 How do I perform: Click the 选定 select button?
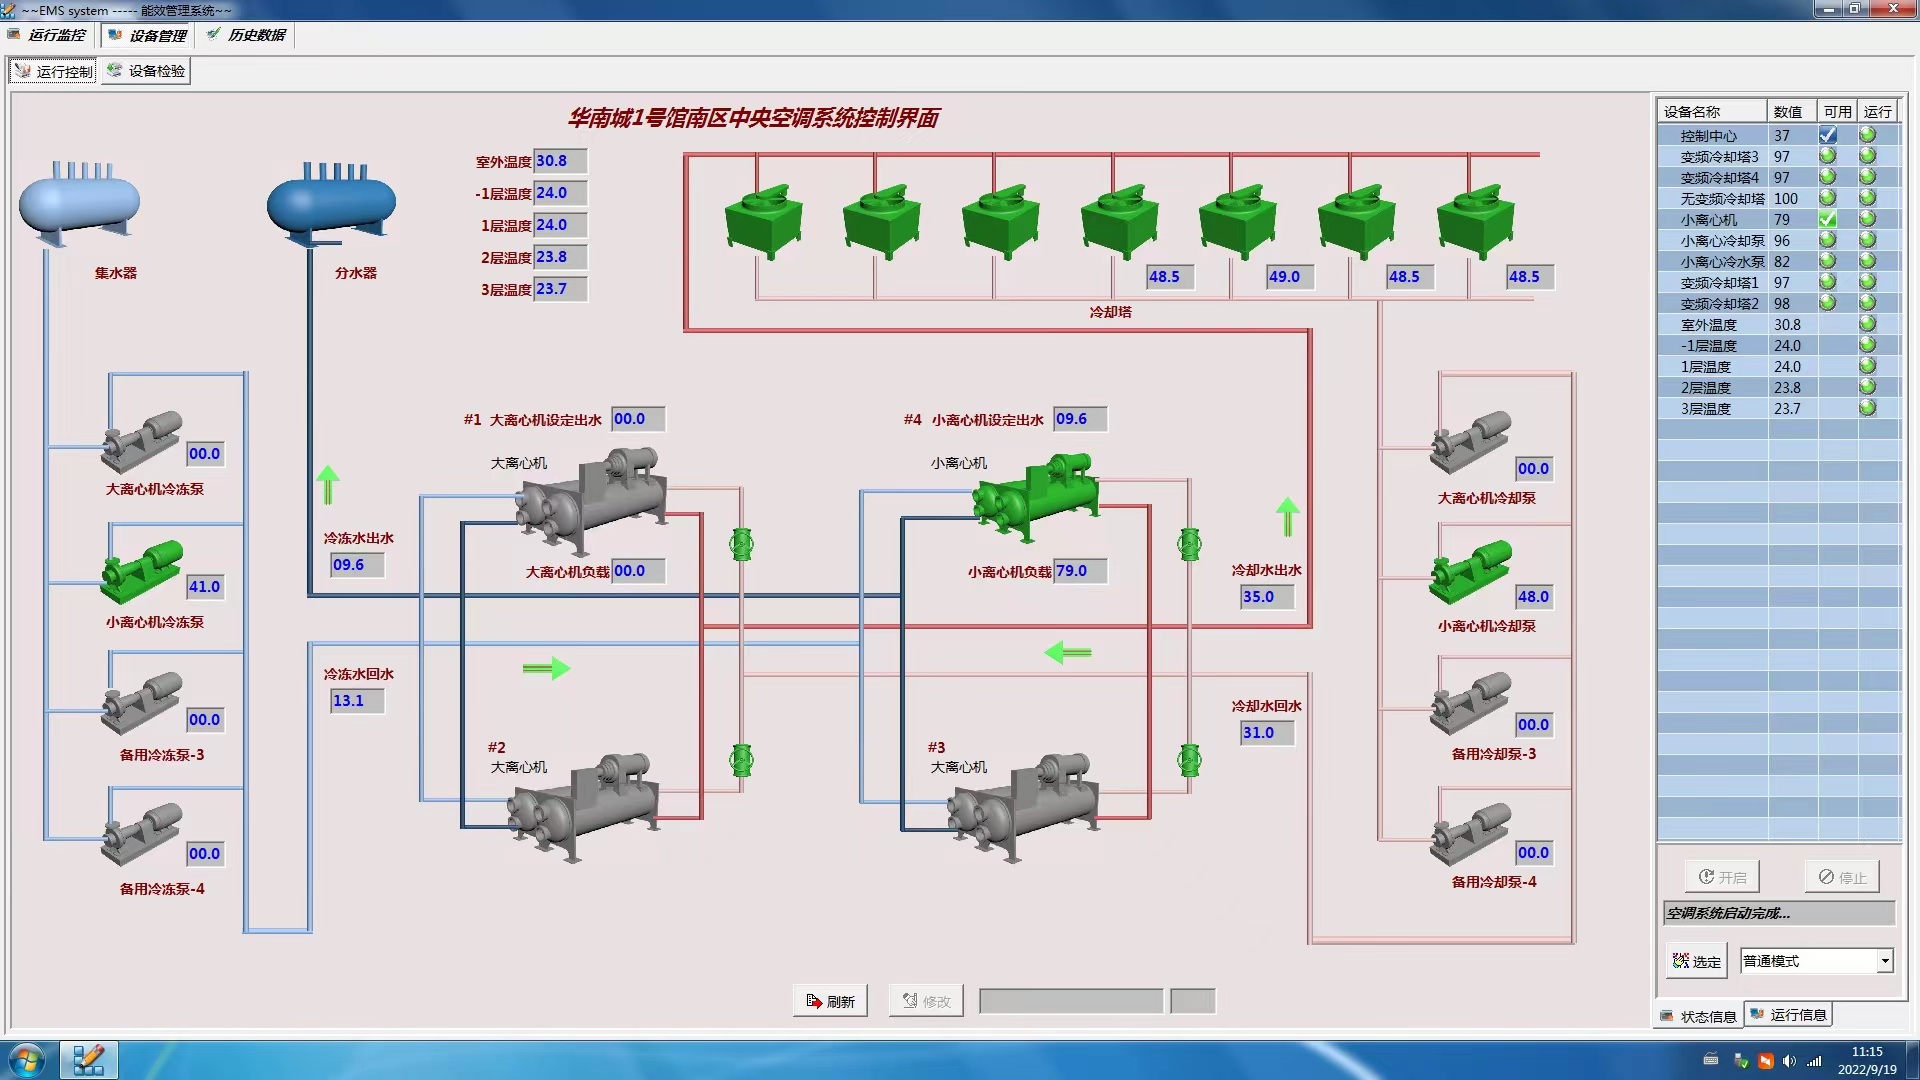(x=1696, y=961)
